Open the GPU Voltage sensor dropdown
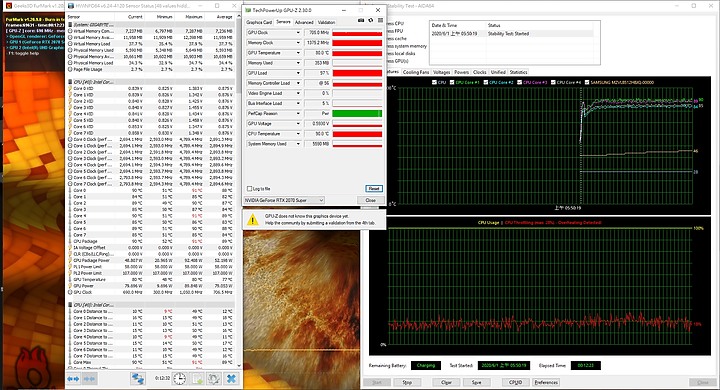This screenshot has width=720, height=390. pyautogui.click(x=298, y=124)
